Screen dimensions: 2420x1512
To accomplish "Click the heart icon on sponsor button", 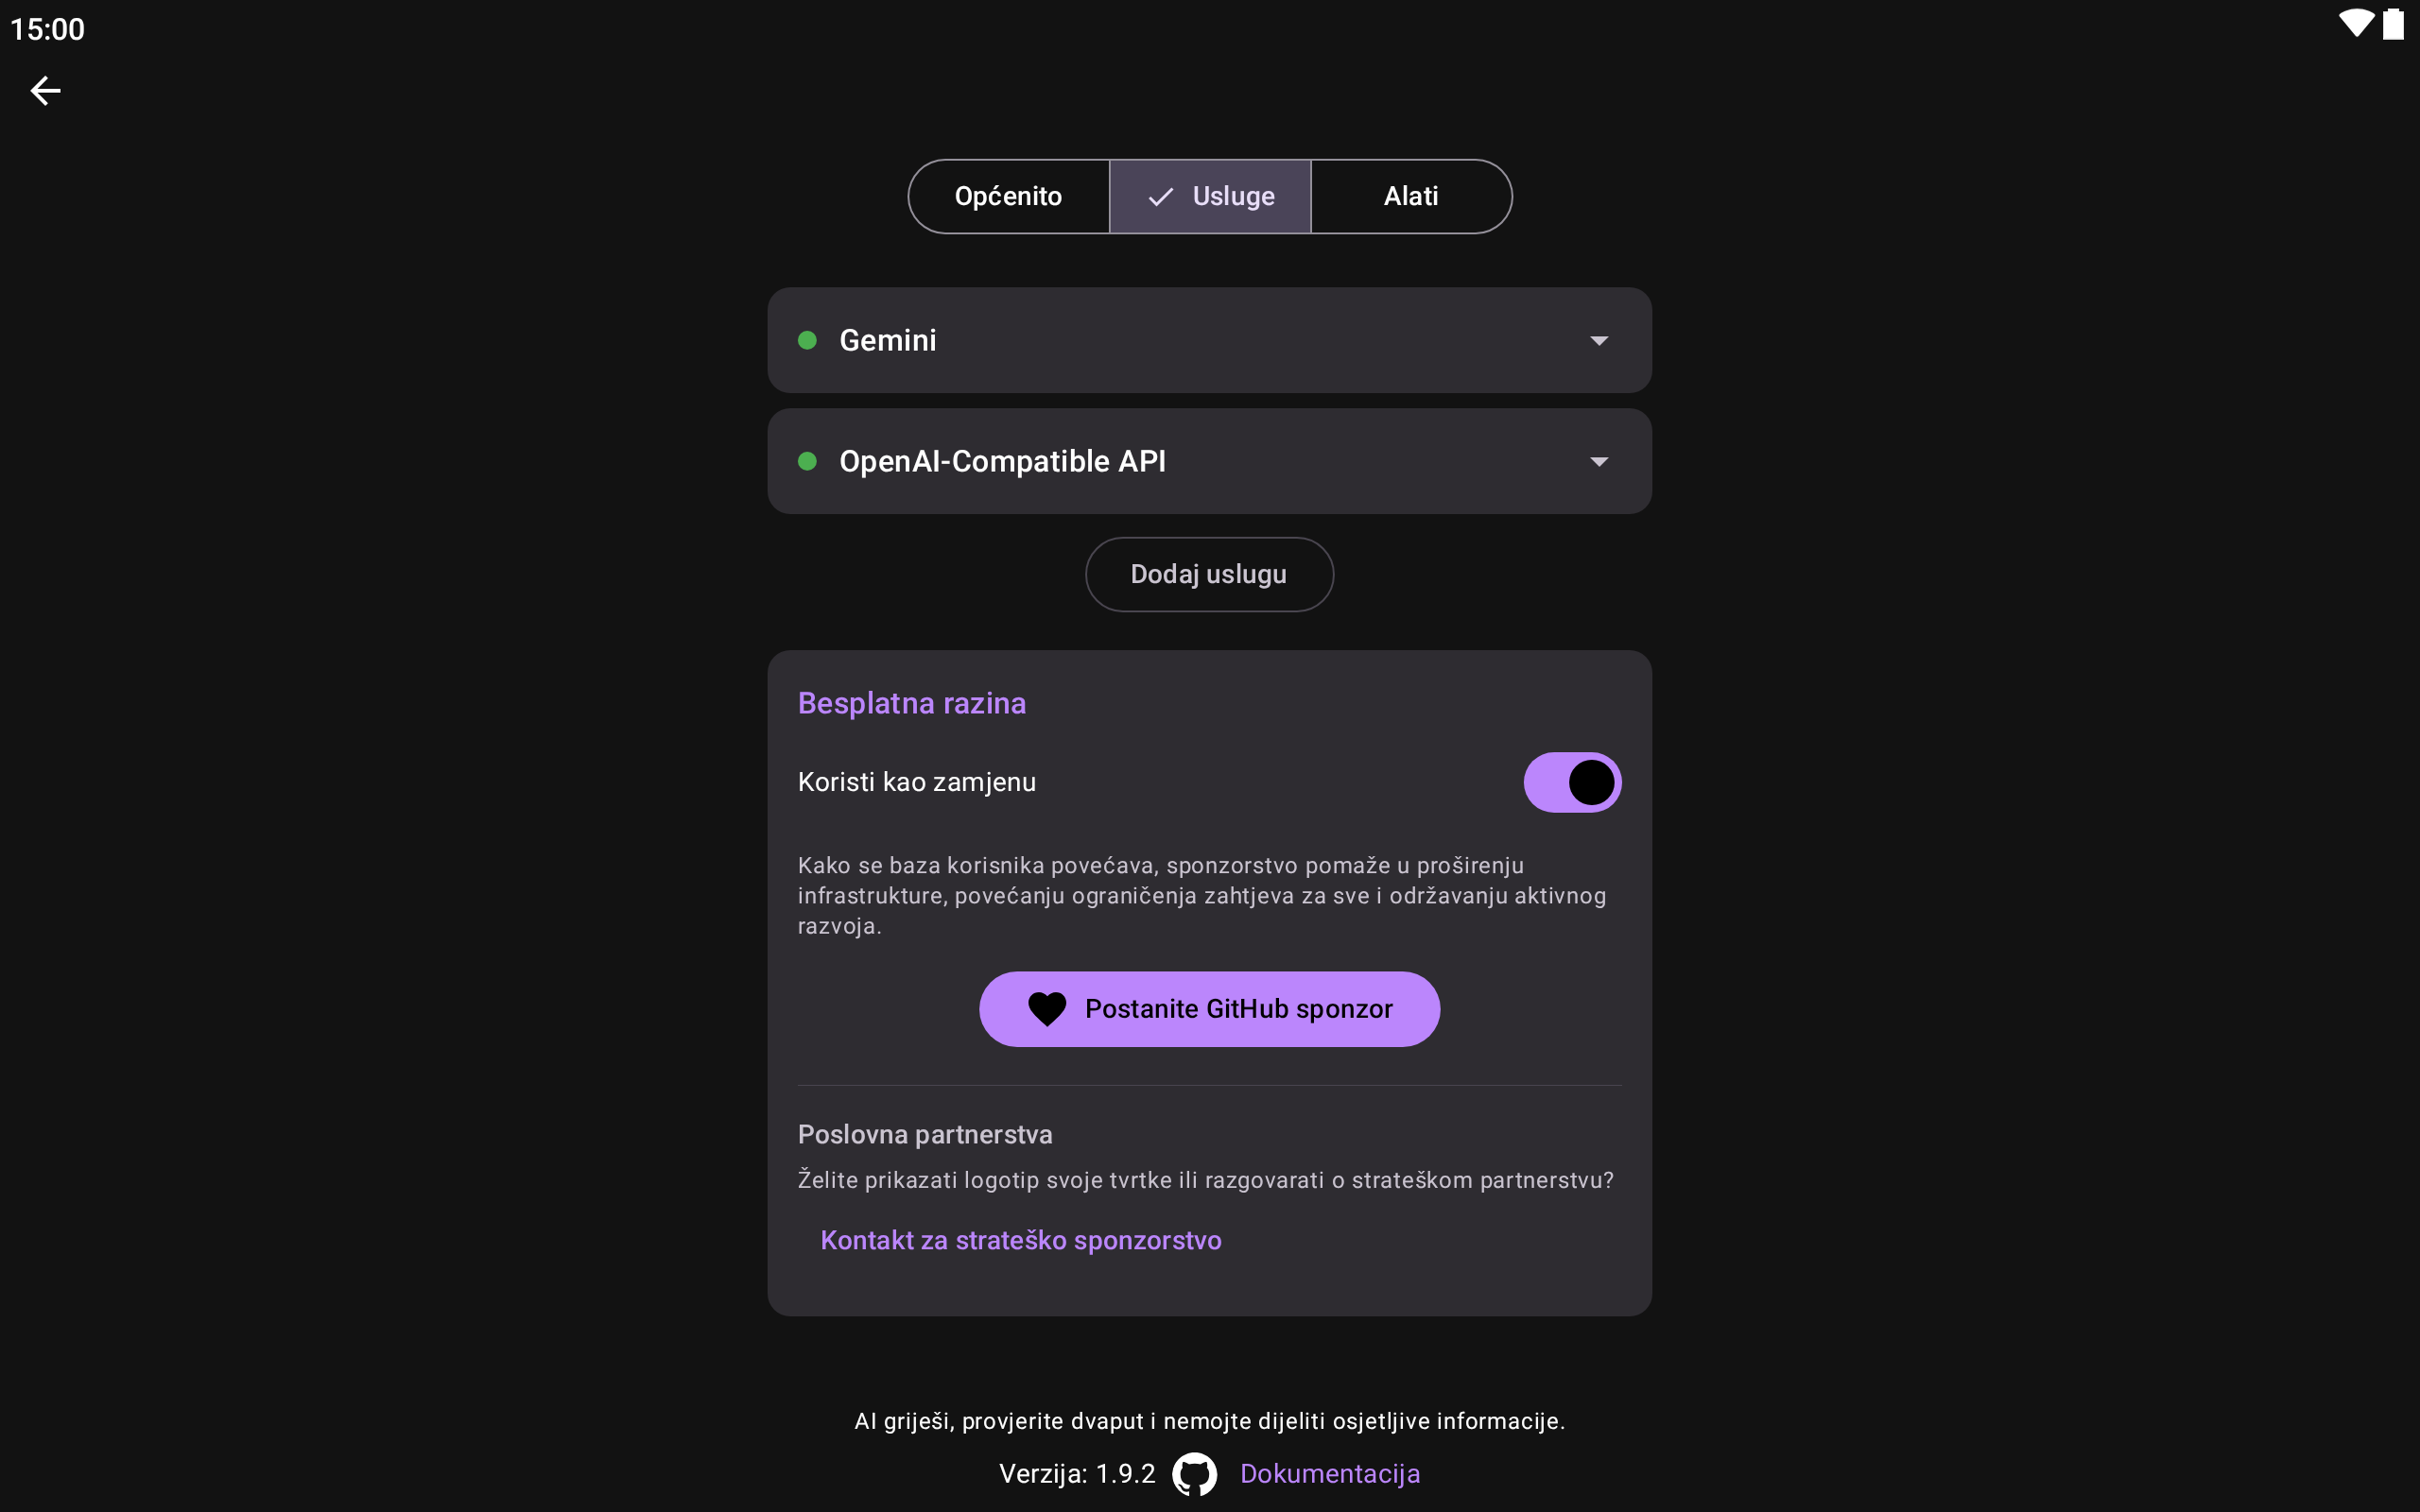I will coord(1047,1009).
